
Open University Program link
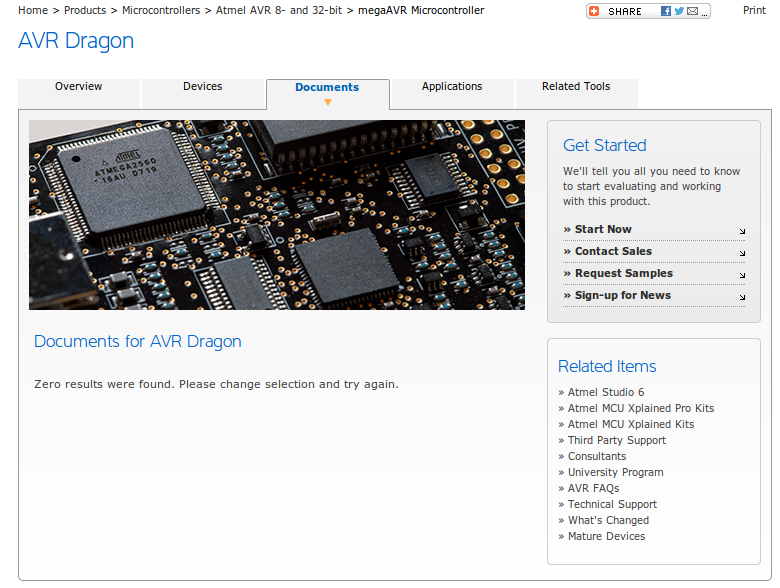(x=615, y=473)
